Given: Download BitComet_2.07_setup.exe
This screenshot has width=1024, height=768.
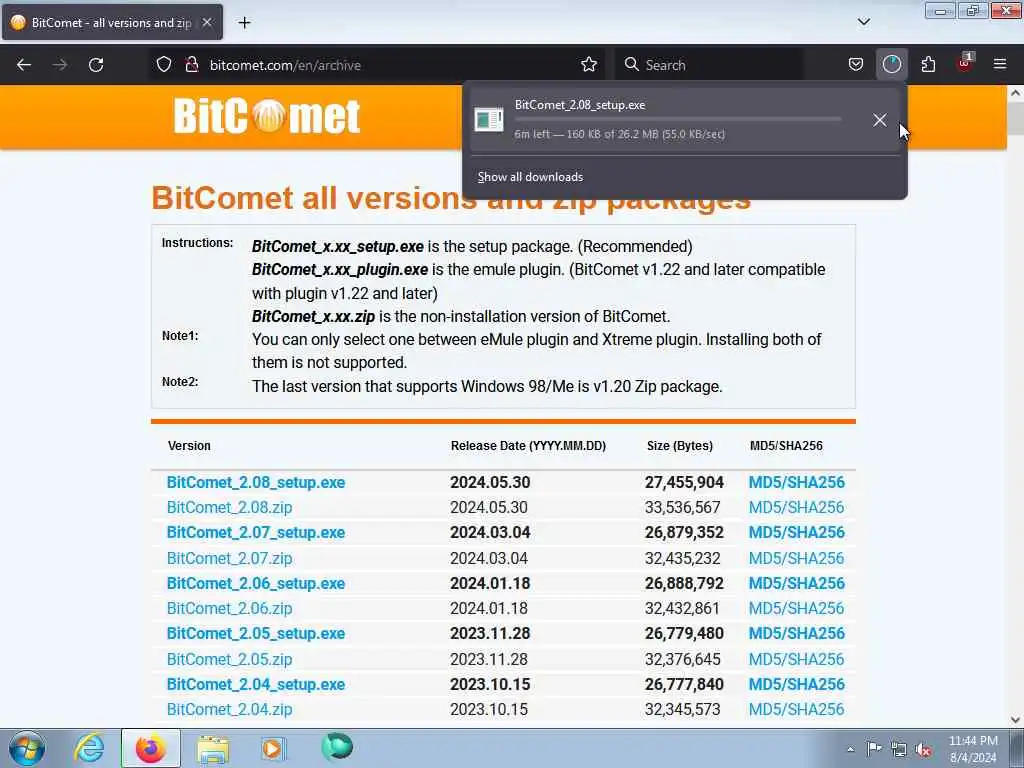Looking at the screenshot, I should (256, 533).
